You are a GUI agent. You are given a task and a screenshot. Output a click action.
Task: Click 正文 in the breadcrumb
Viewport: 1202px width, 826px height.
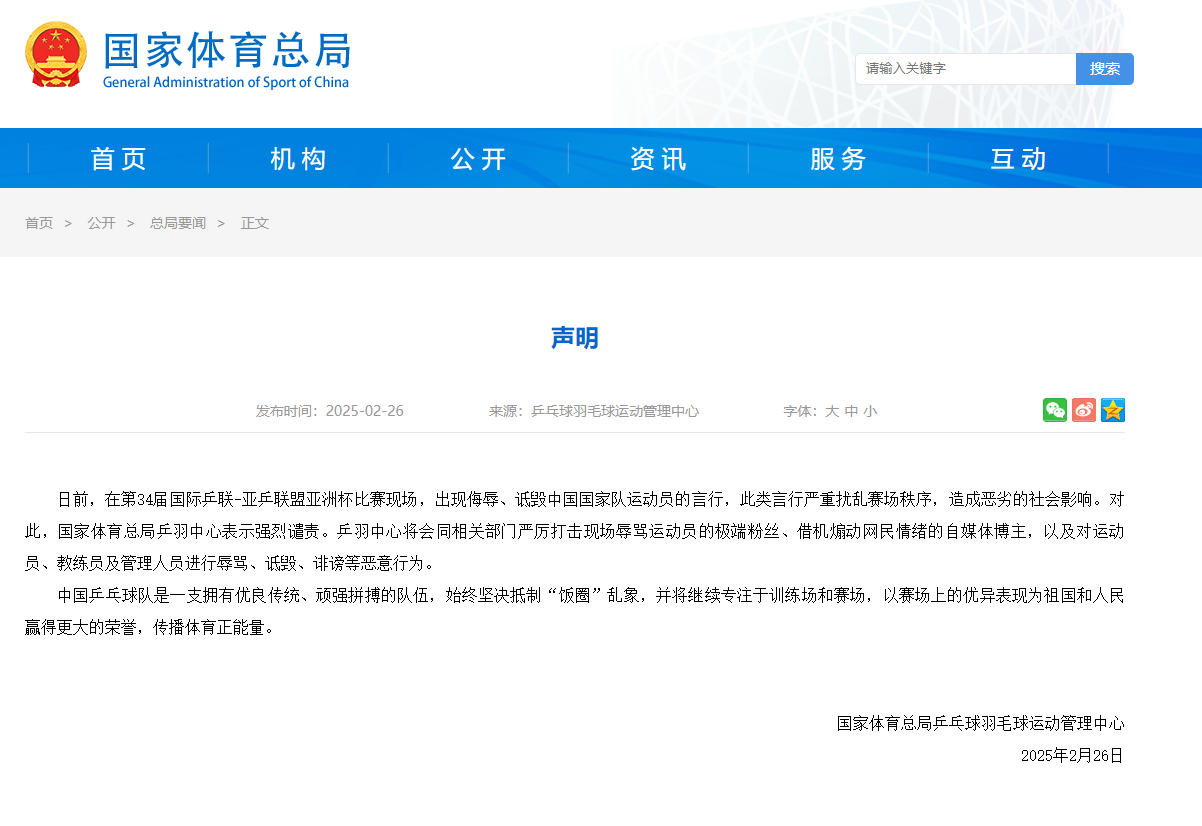click(x=255, y=223)
